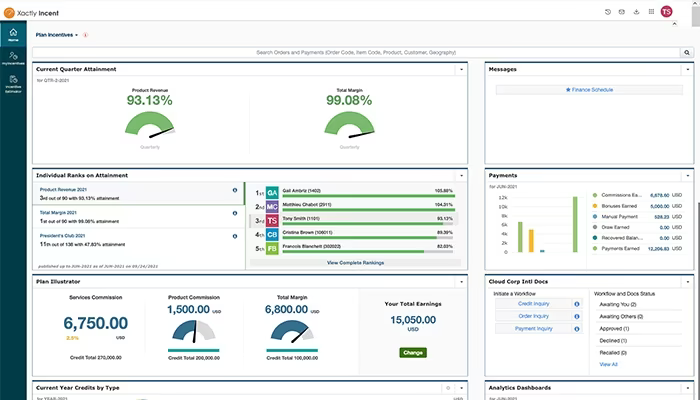This screenshot has width=700, height=400.
Task: Click the Xactly Incent logo
Action: [31, 13]
